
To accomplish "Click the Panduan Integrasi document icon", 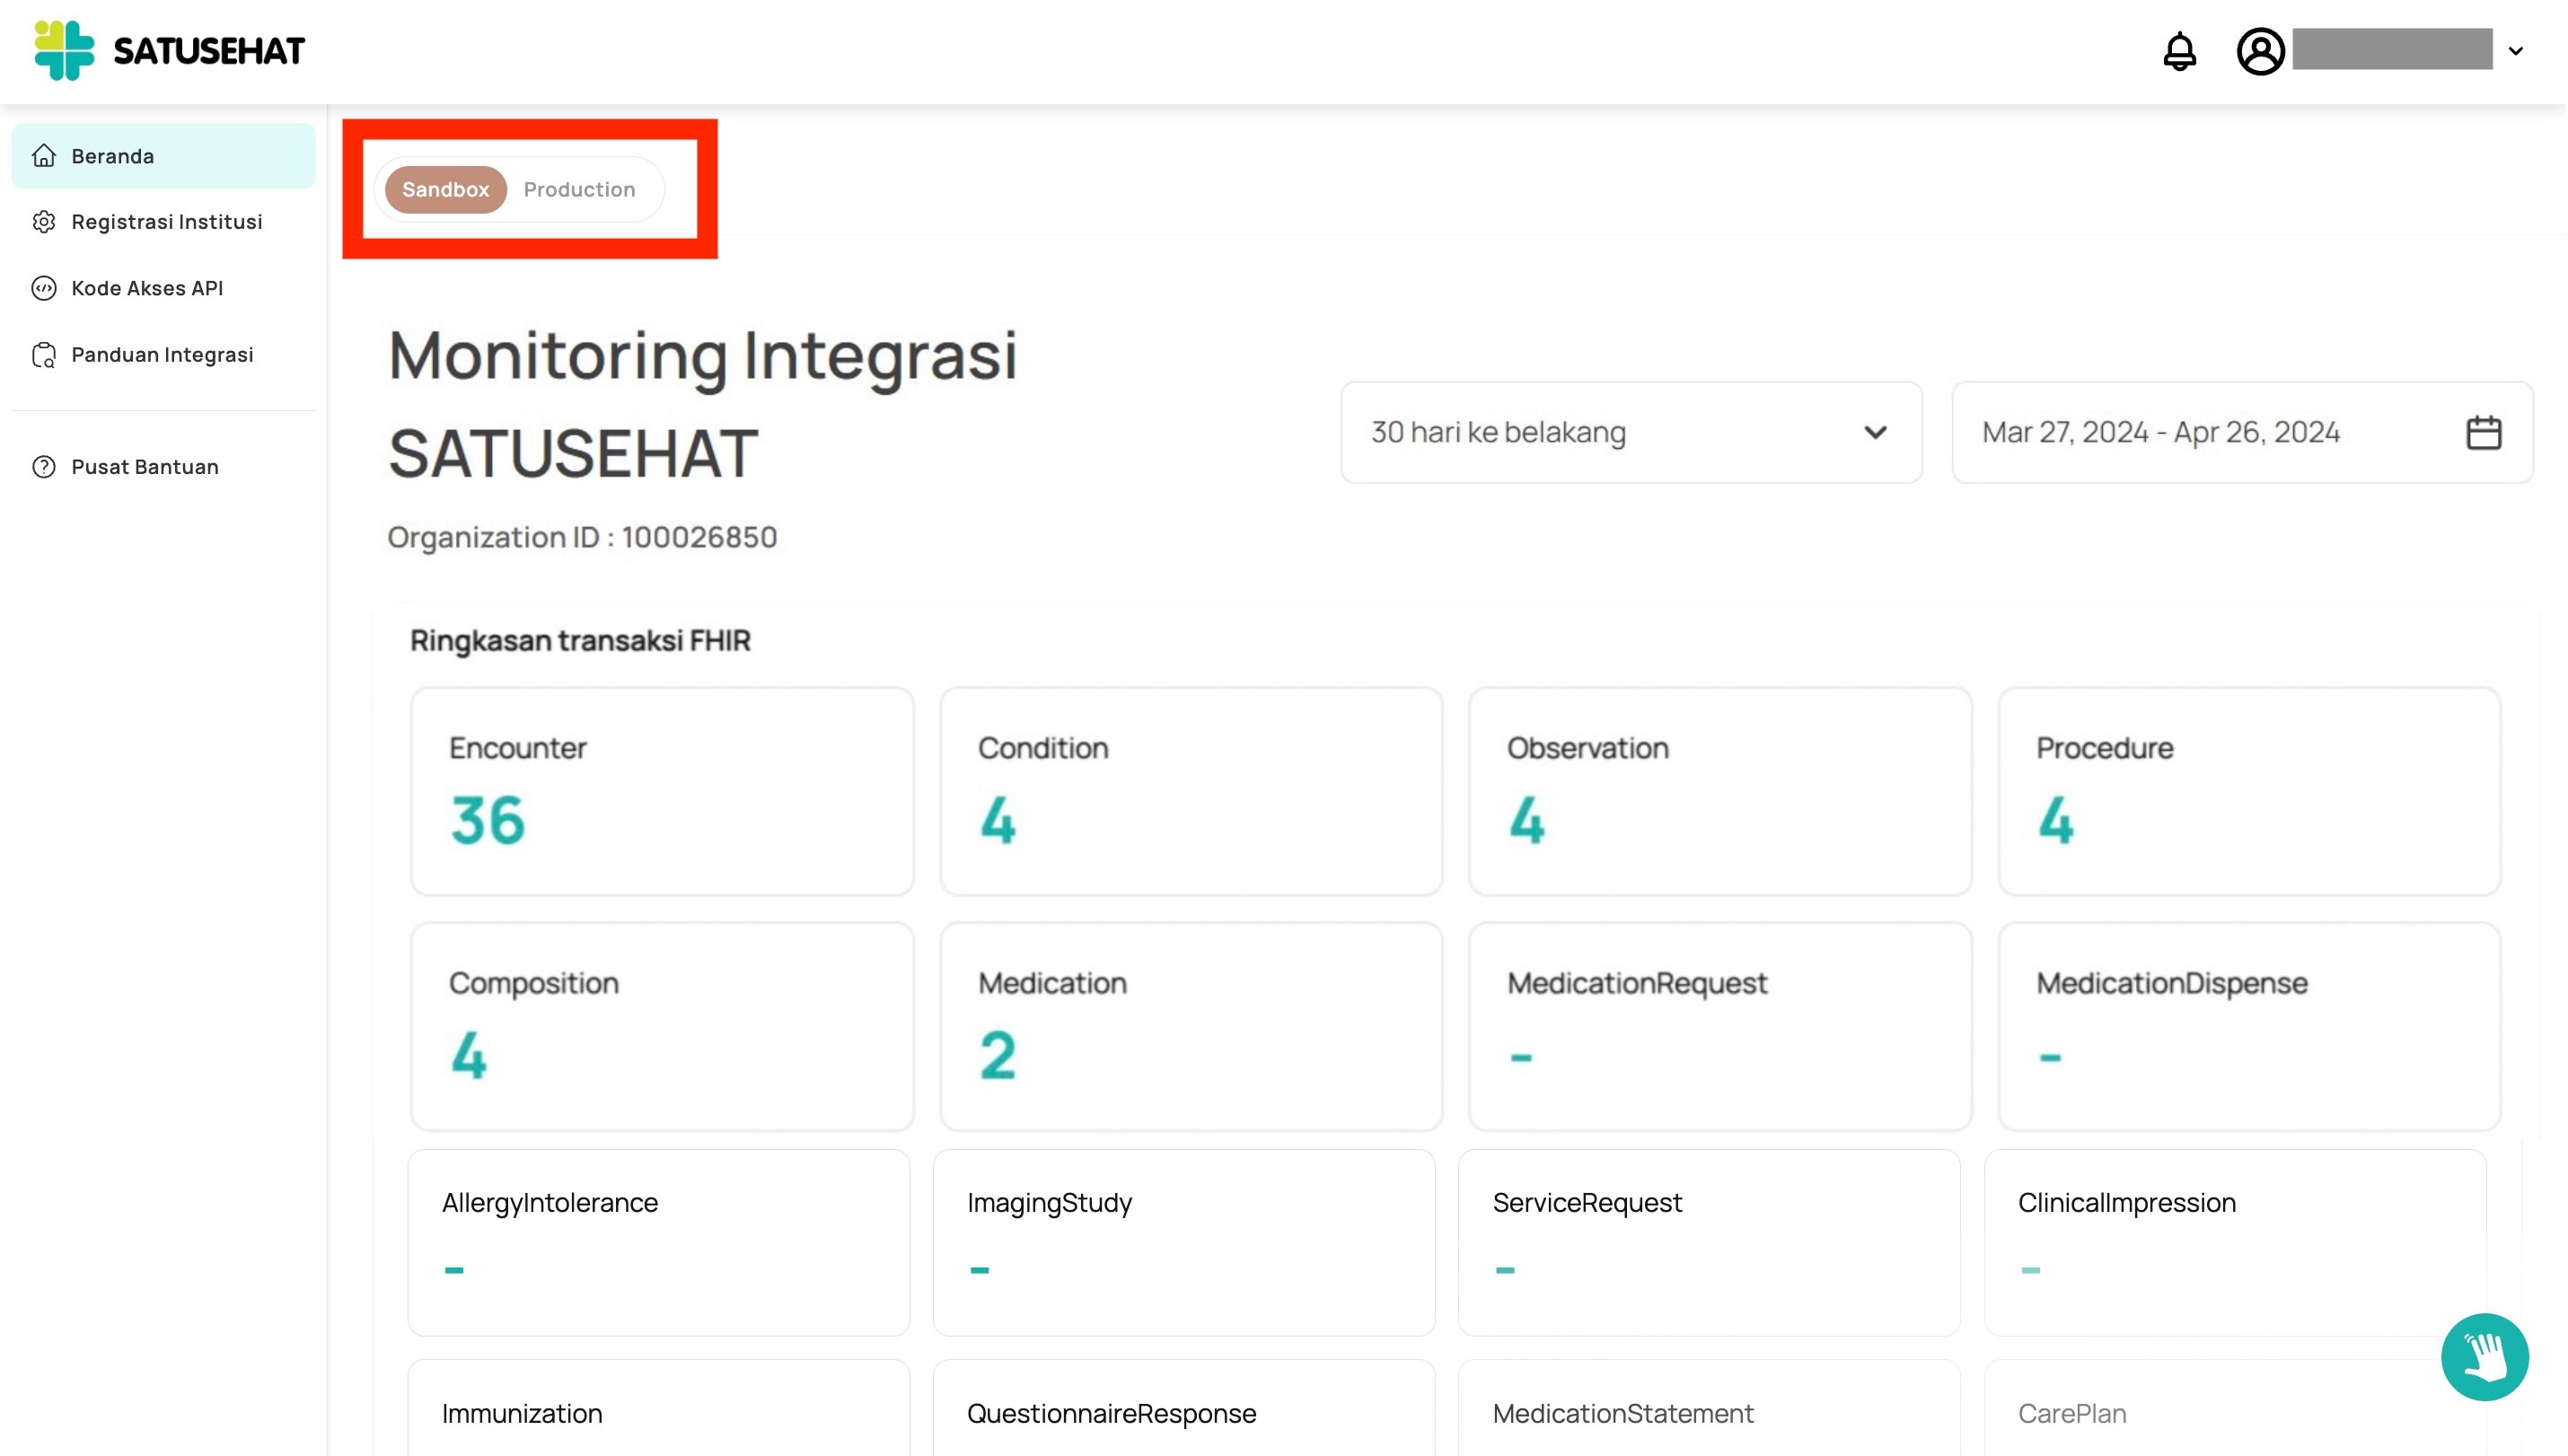I will click(44, 355).
